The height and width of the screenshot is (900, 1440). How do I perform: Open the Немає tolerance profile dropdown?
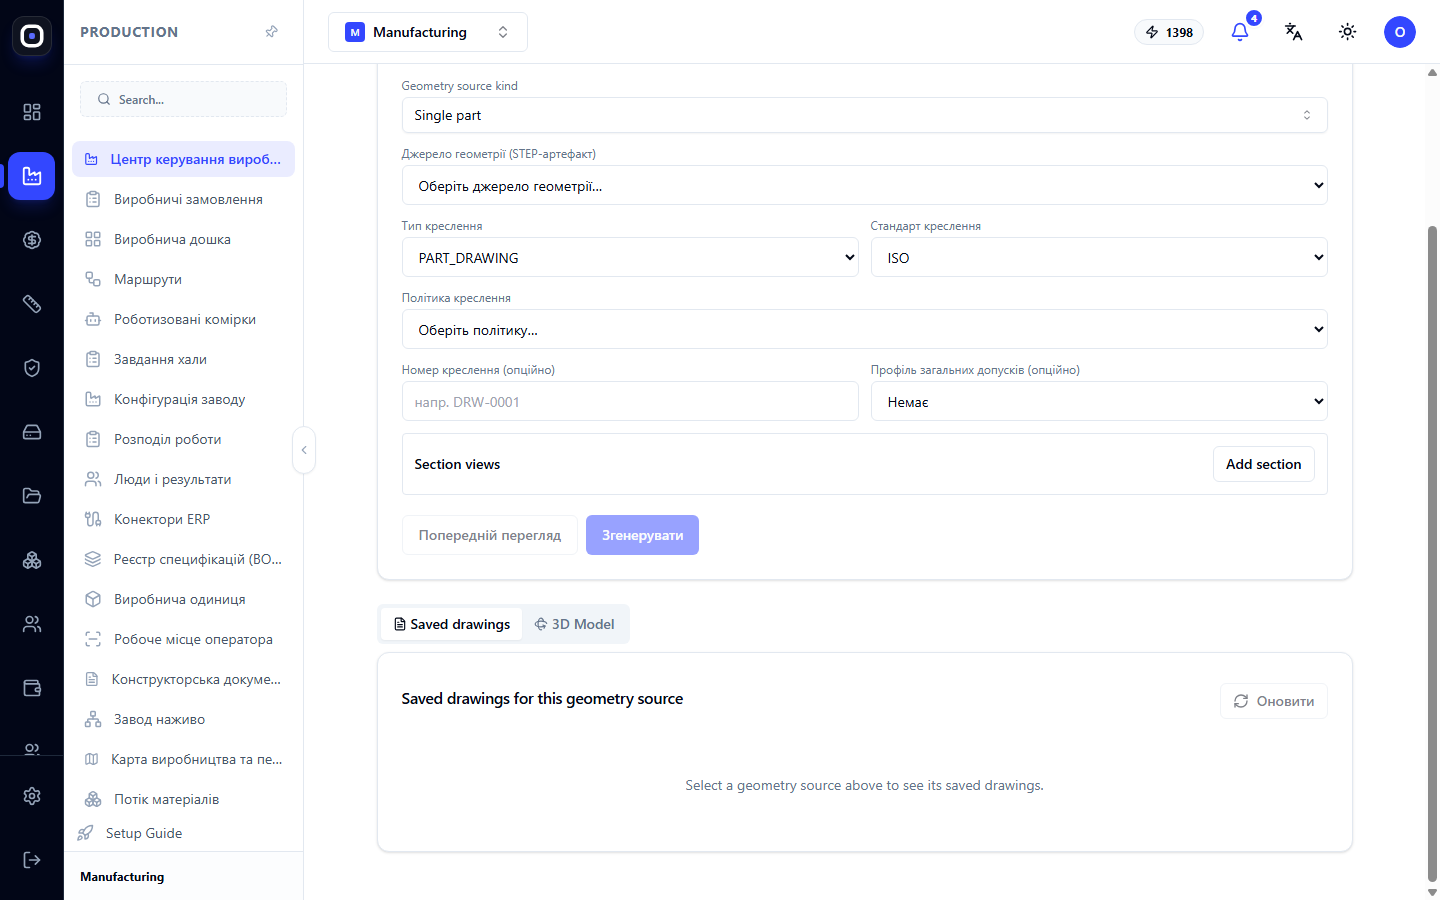click(x=1099, y=401)
